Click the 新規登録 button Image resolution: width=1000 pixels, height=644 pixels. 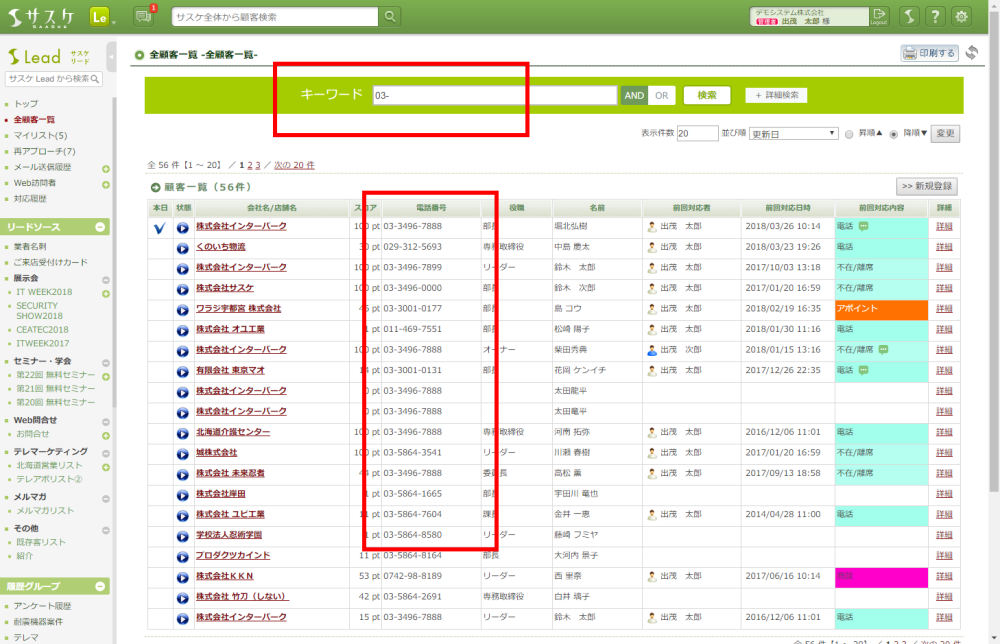coord(926,186)
